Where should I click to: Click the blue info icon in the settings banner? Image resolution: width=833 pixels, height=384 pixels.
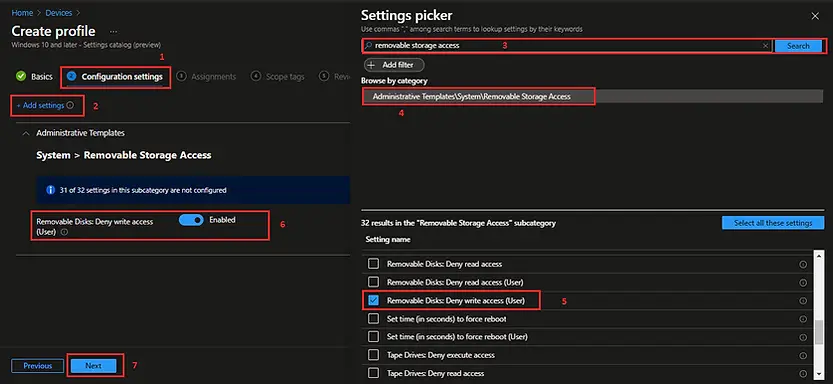pos(50,190)
